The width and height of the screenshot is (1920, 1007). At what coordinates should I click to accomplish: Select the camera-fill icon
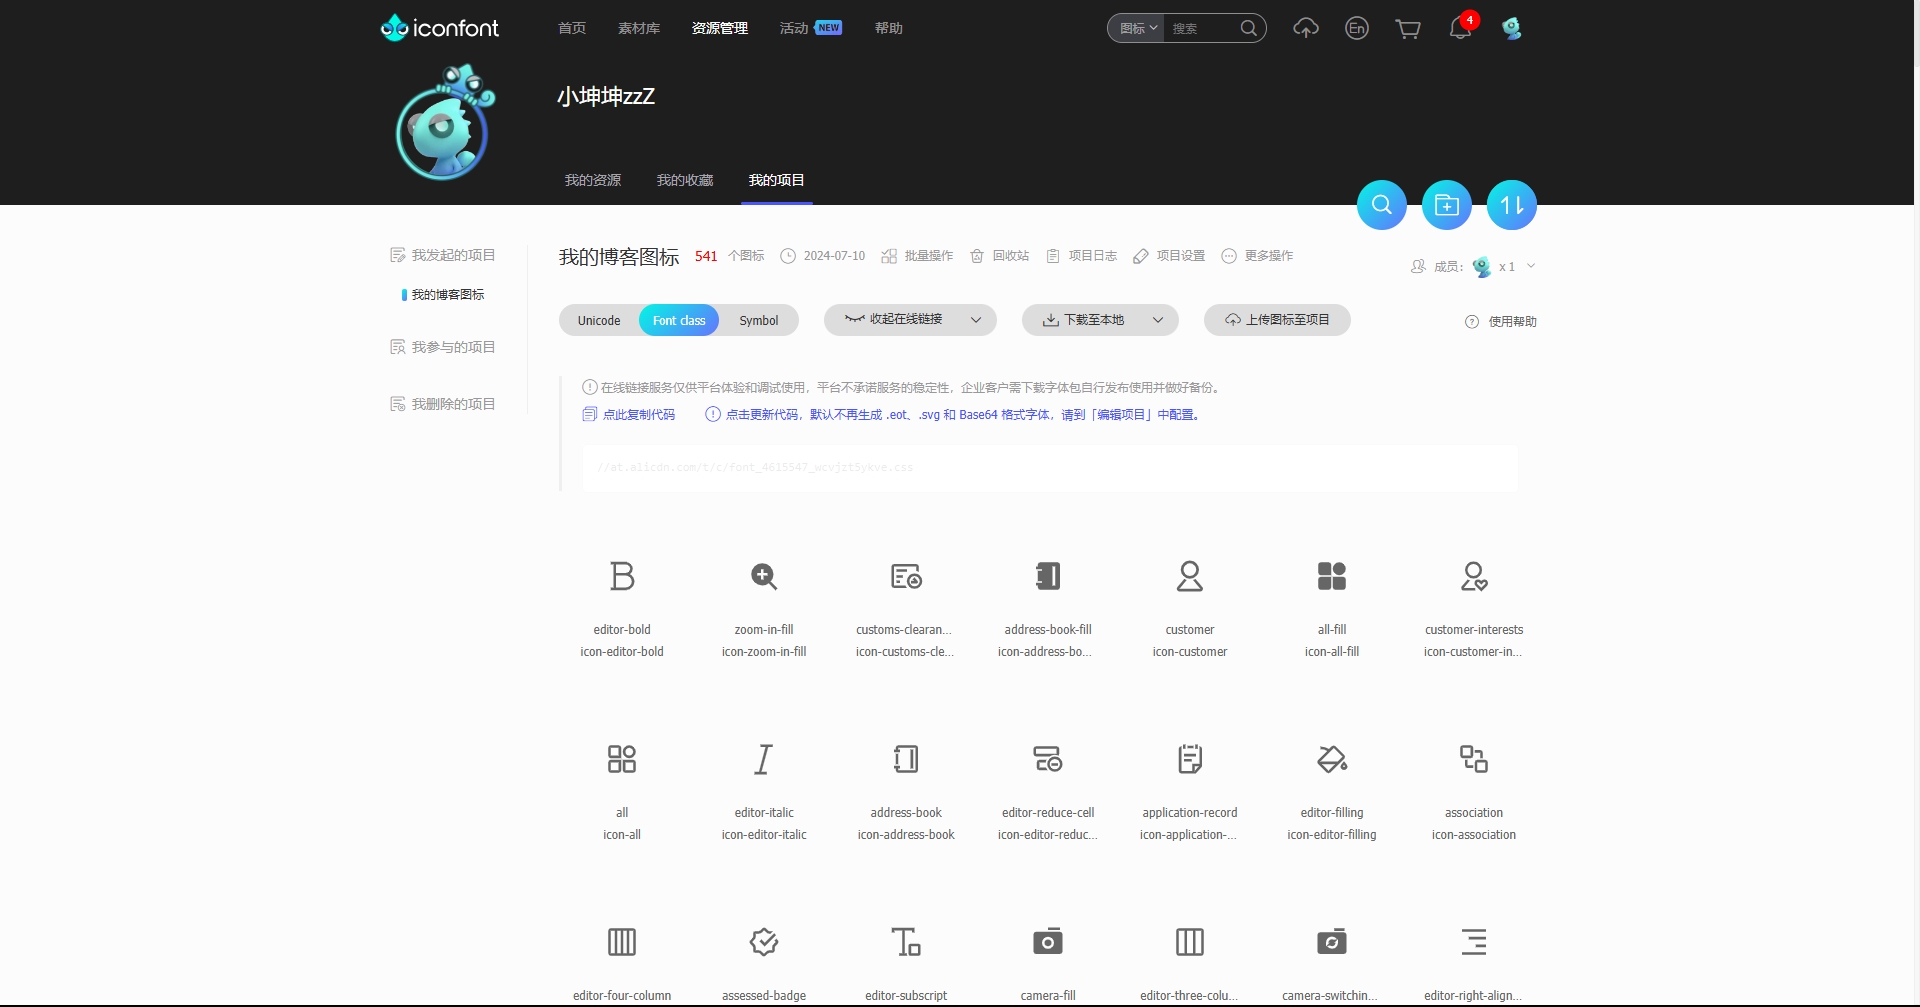(x=1047, y=941)
